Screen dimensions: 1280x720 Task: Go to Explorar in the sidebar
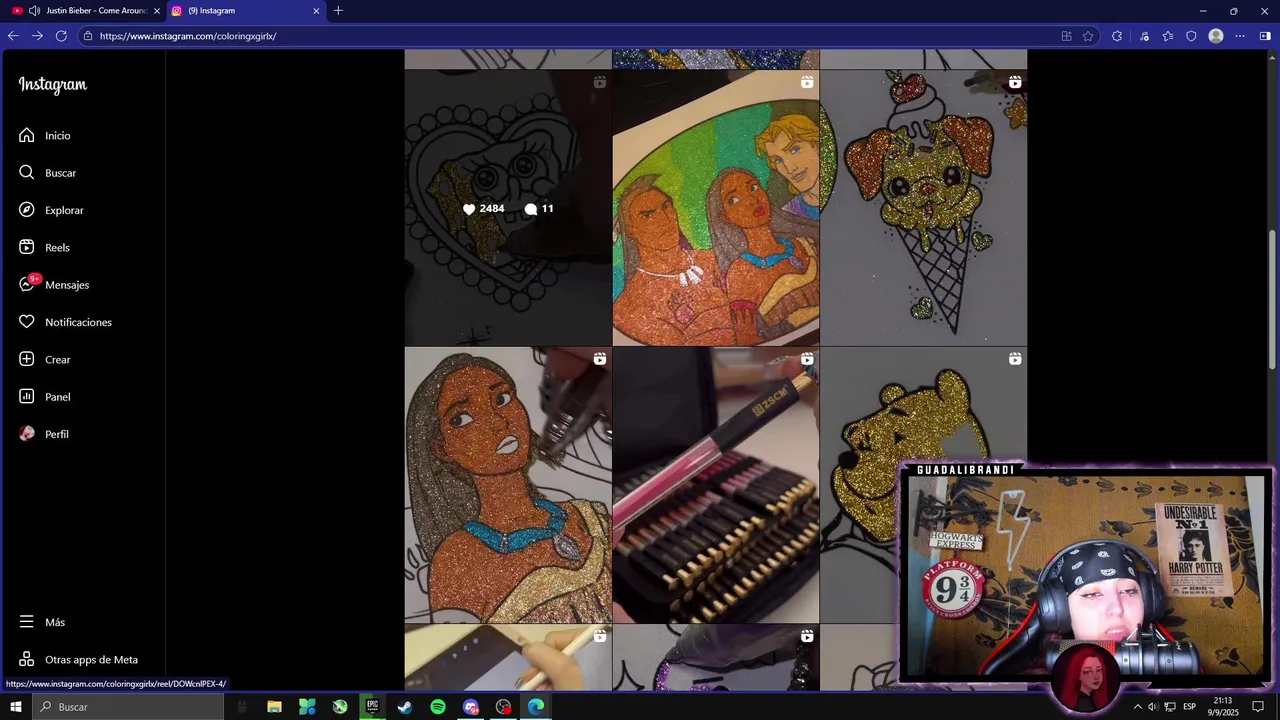point(51,210)
